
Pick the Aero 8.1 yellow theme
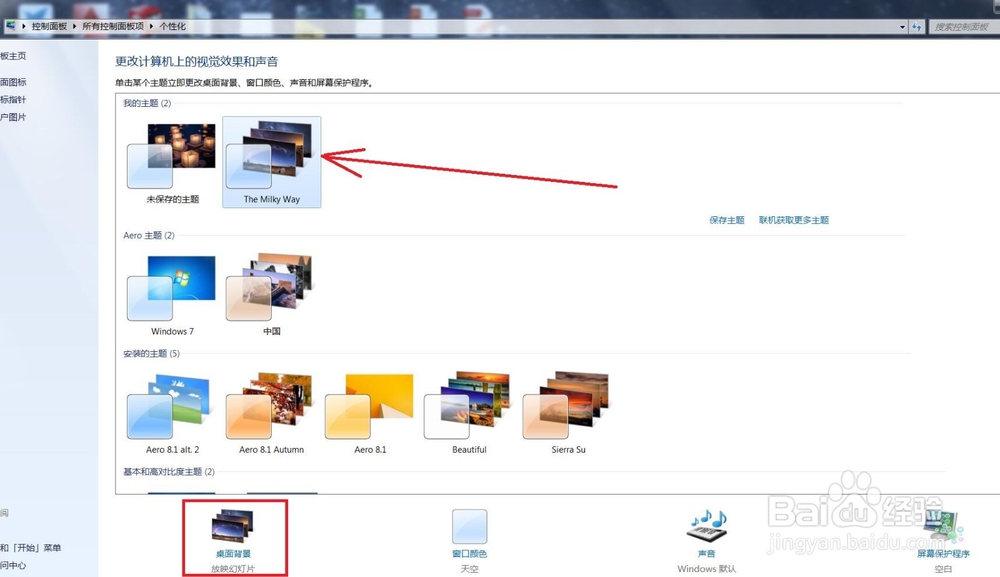point(371,413)
